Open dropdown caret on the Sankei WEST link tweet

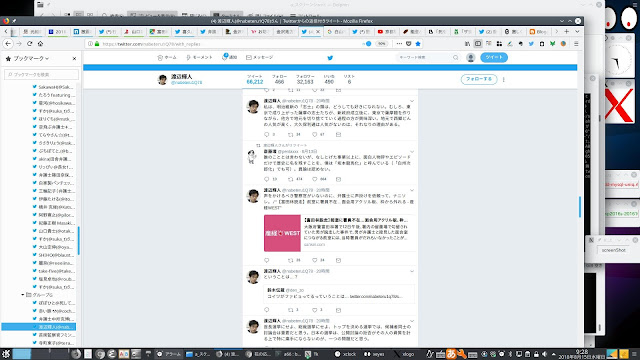point(412,190)
